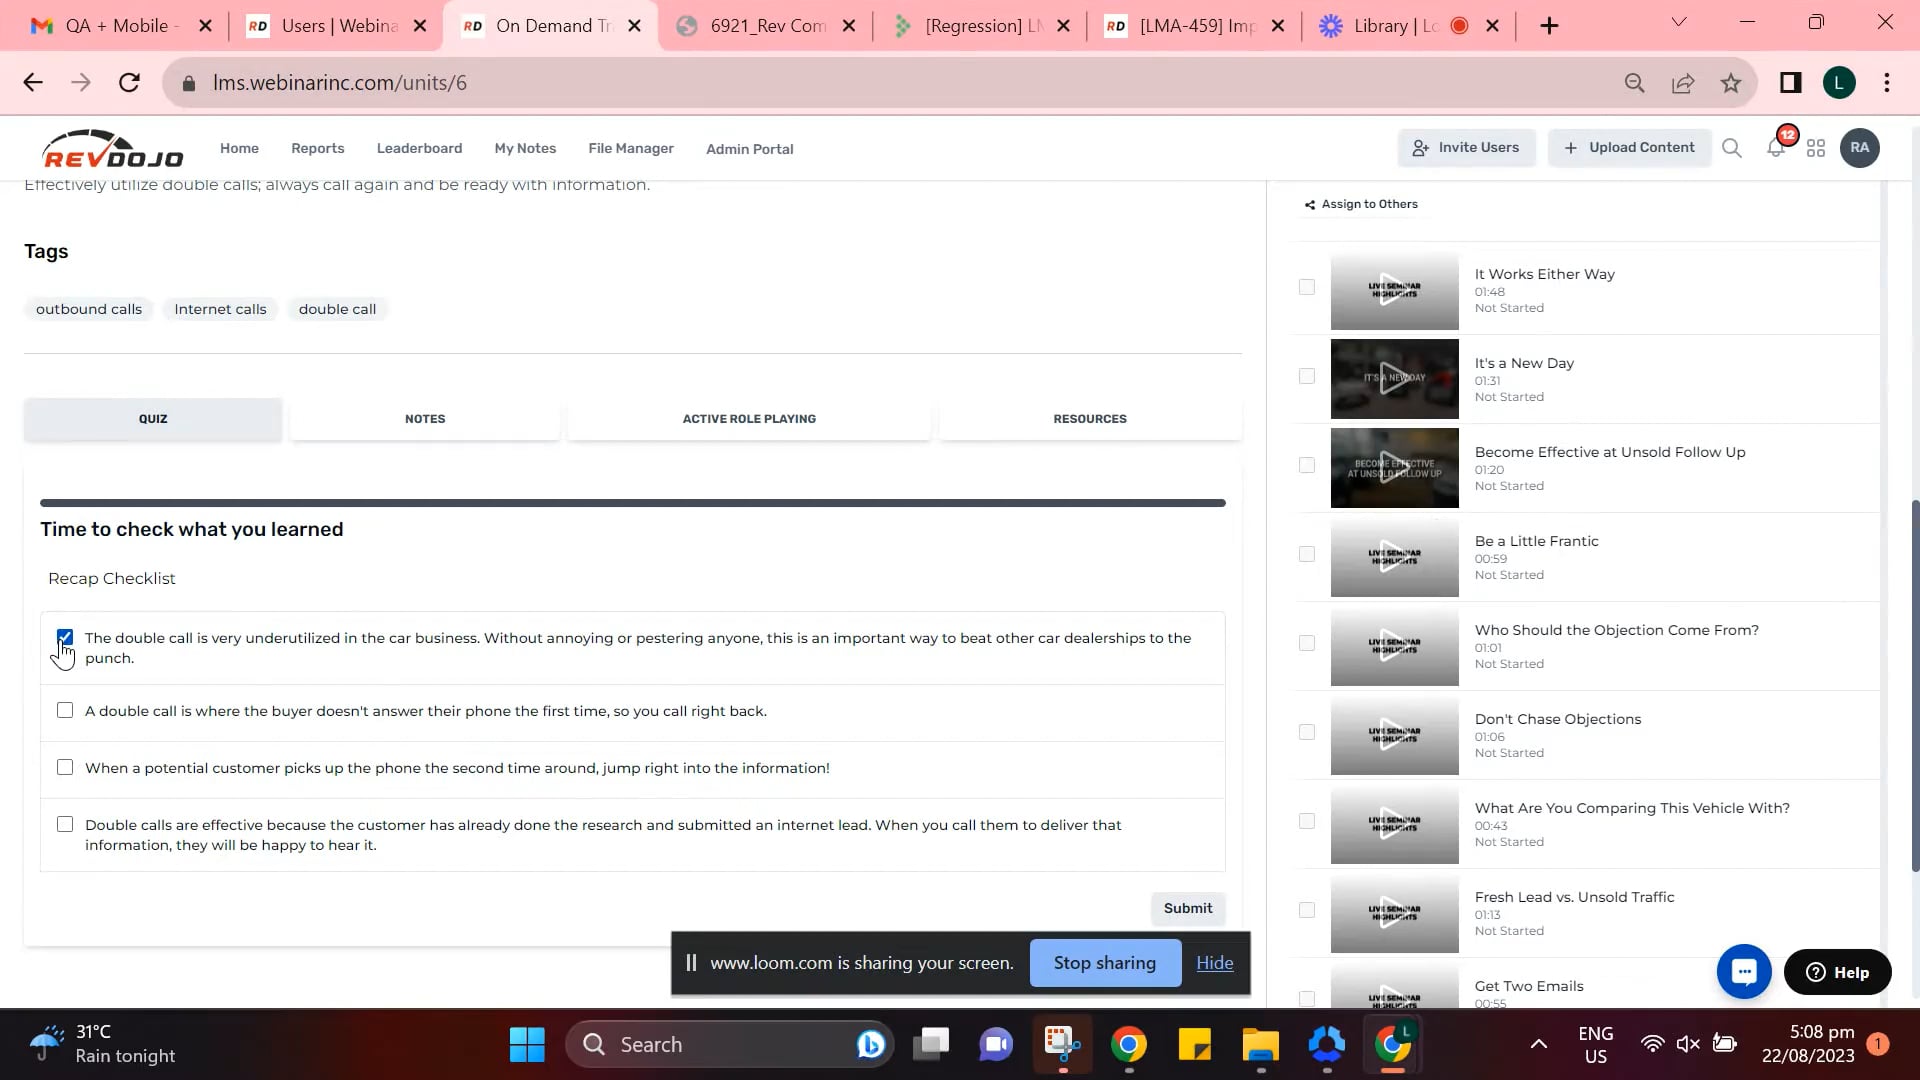Viewport: 1920px width, 1080px height.
Task: Open Leaderboard in the navigation
Action: [x=419, y=148]
